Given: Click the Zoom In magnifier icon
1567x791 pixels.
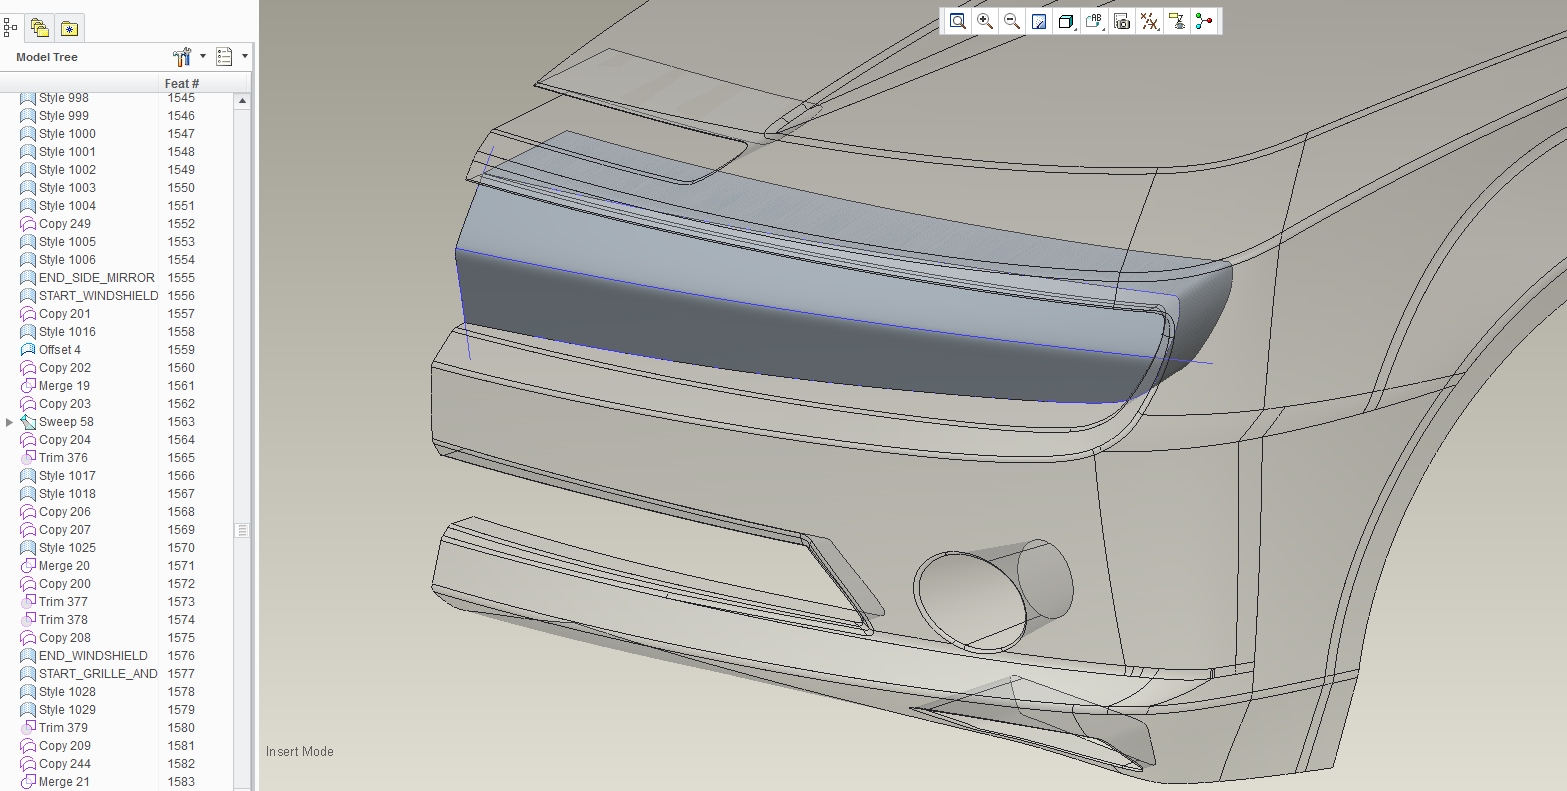Looking at the screenshot, I should click(x=985, y=21).
